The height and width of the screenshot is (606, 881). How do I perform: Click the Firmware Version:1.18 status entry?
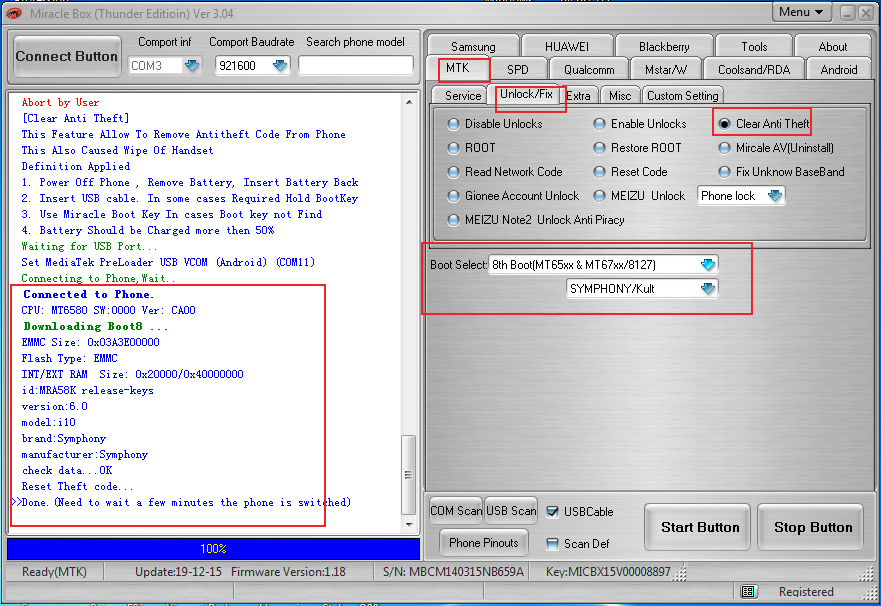click(288, 572)
